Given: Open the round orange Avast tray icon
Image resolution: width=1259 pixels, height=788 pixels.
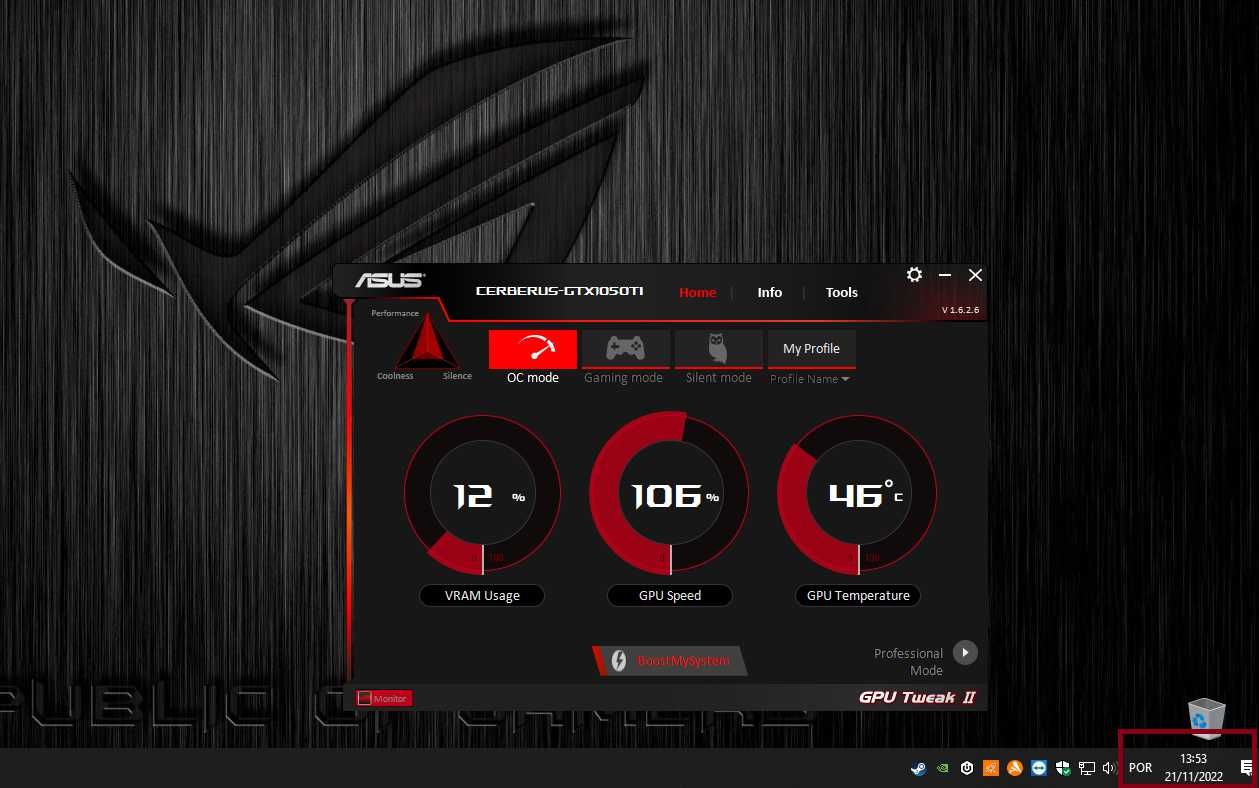Looking at the screenshot, I should (x=1015, y=768).
